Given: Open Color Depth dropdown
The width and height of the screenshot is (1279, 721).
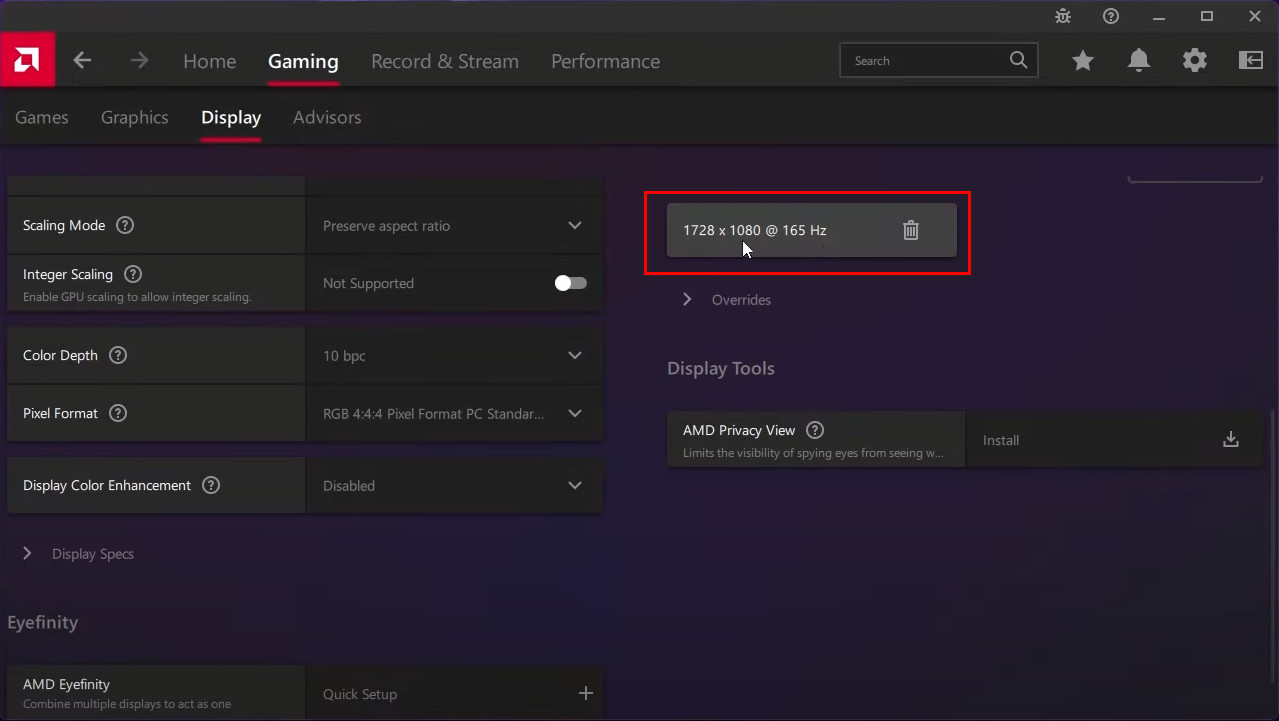Looking at the screenshot, I should click(x=454, y=356).
